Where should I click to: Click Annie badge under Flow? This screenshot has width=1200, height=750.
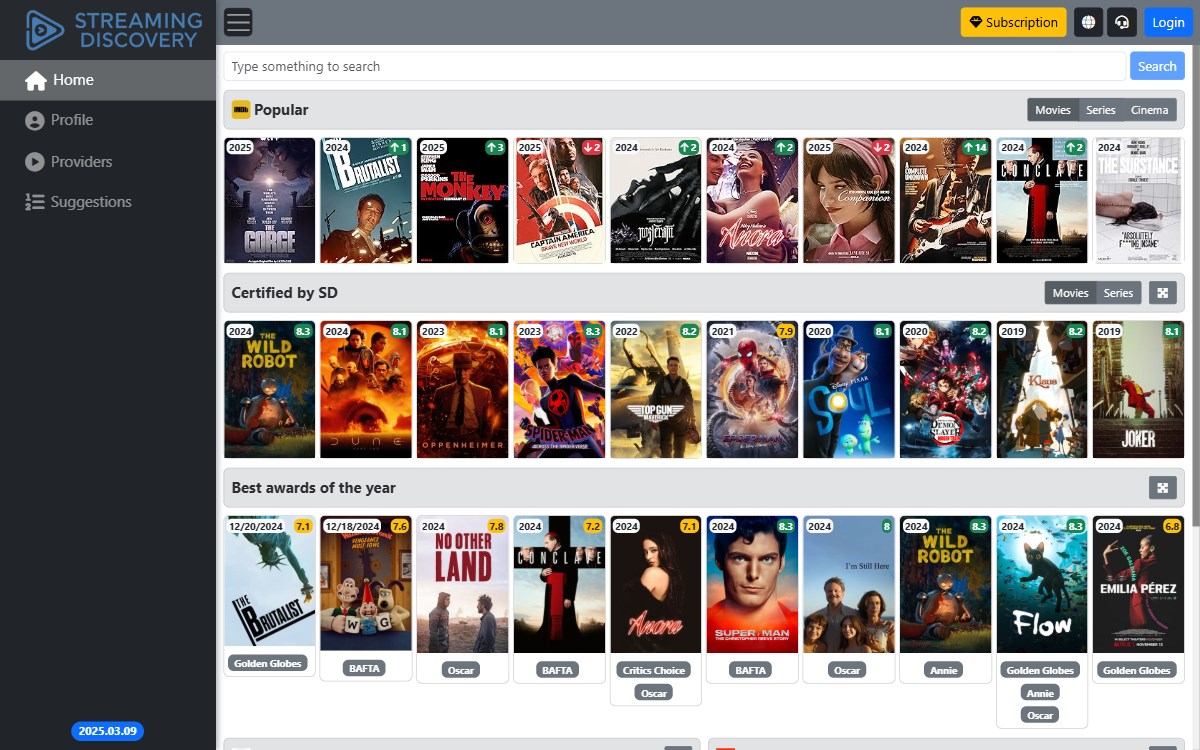click(1040, 692)
